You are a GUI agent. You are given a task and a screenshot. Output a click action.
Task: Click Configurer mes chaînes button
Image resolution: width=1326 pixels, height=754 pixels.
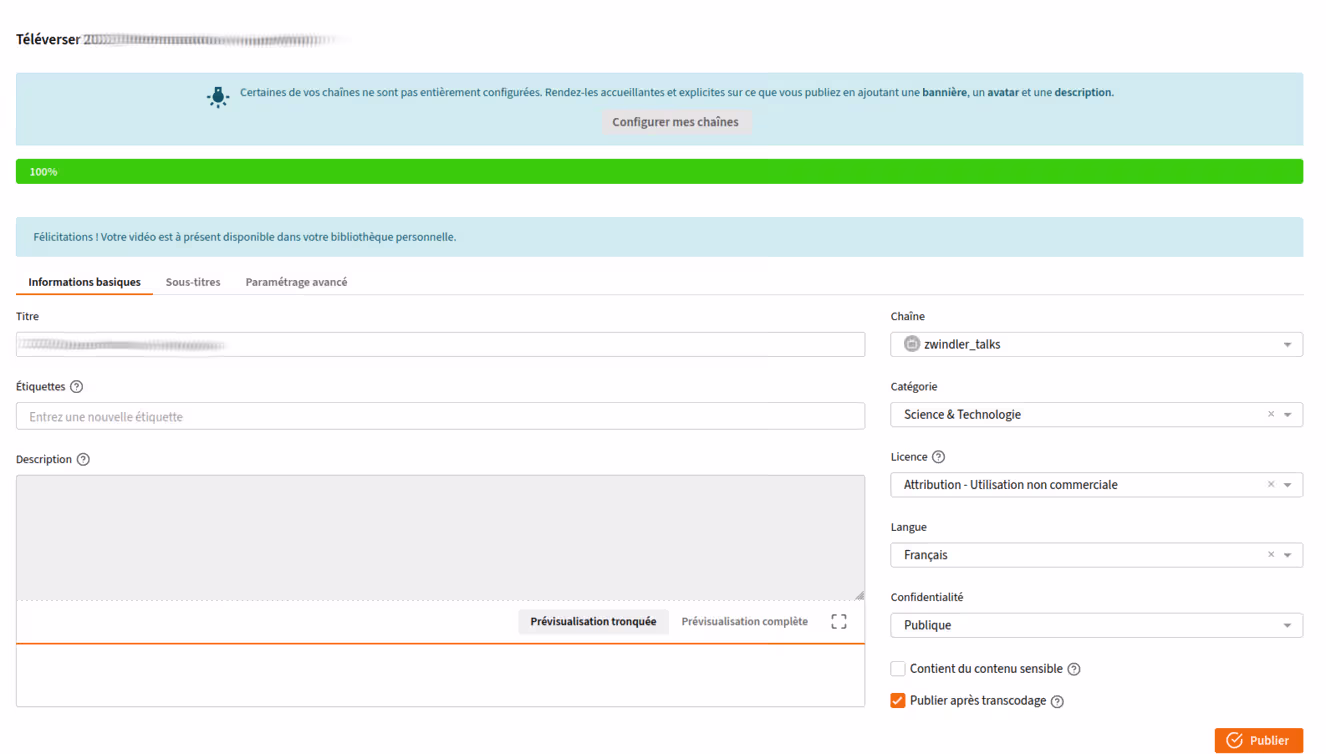click(675, 122)
